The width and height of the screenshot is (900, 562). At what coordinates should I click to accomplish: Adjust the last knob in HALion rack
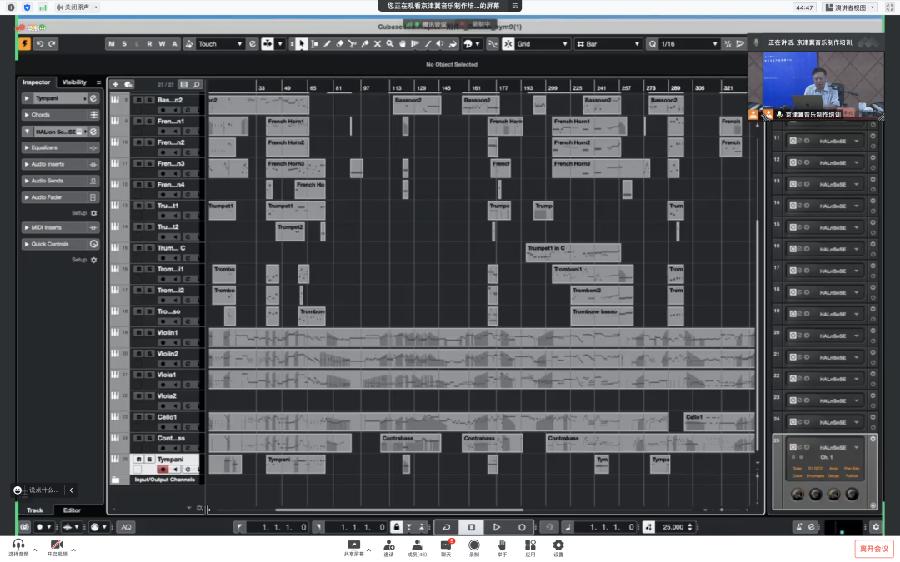pos(852,494)
